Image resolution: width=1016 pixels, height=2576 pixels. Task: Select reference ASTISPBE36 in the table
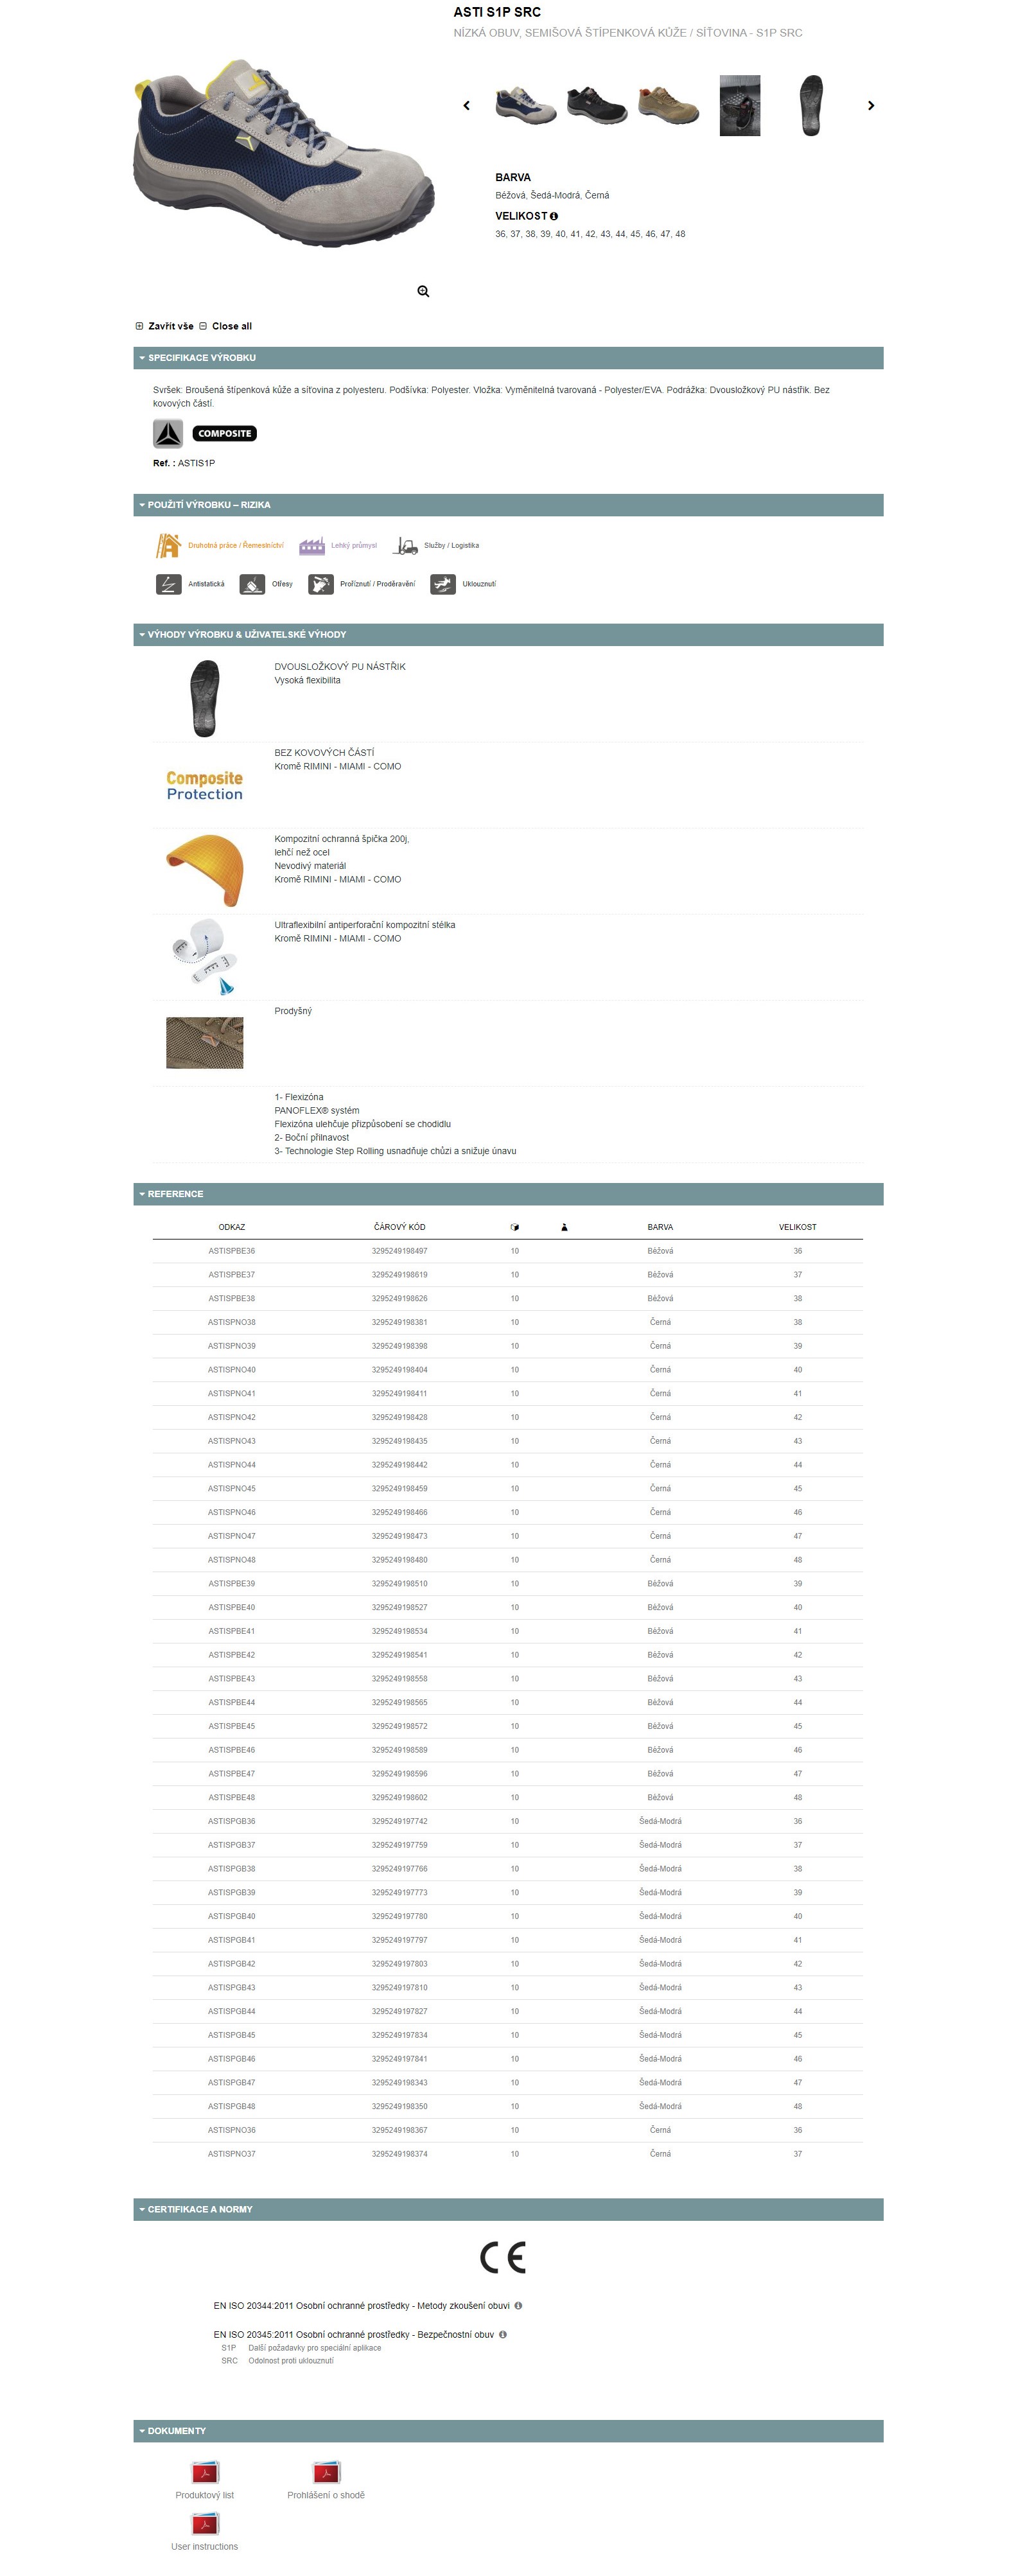click(x=232, y=1251)
